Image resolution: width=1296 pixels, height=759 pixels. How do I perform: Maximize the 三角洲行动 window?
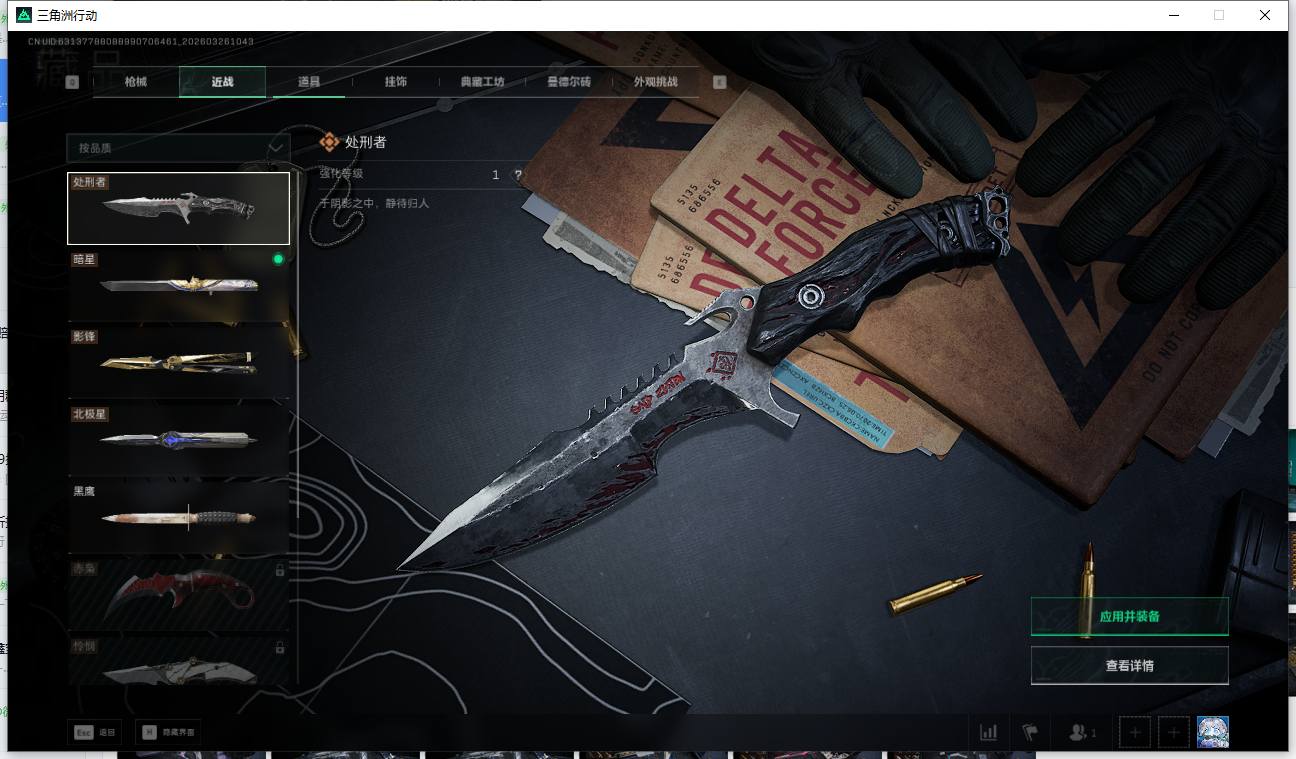(x=1218, y=15)
